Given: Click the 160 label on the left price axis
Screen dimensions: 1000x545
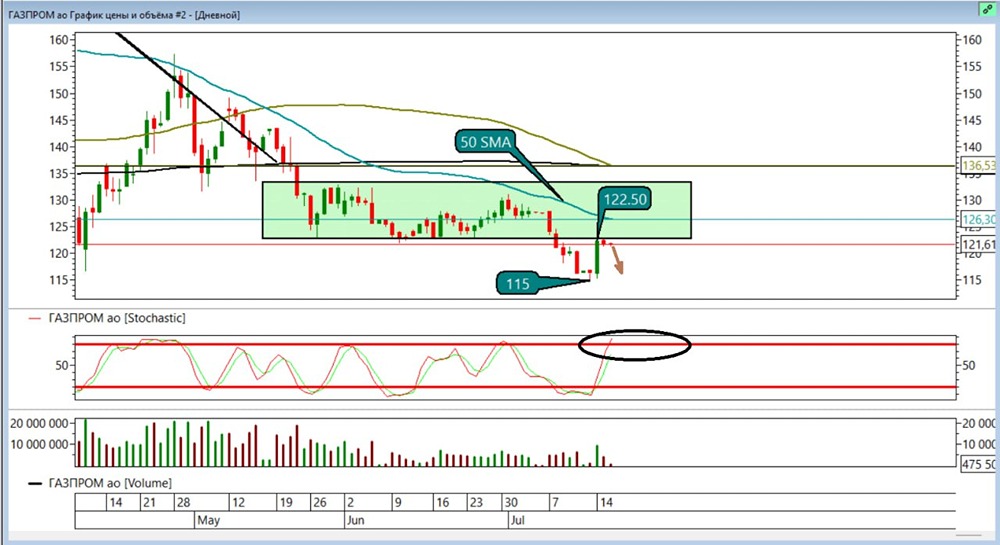Looking at the screenshot, I should (58, 40).
